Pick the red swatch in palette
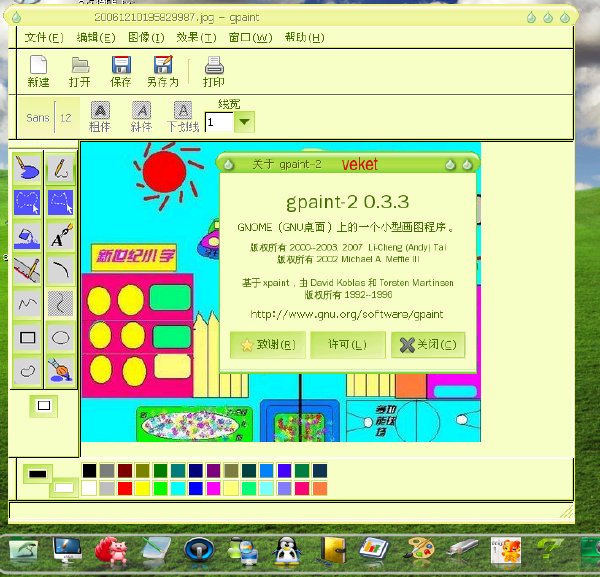The image size is (600, 577). 125,489
